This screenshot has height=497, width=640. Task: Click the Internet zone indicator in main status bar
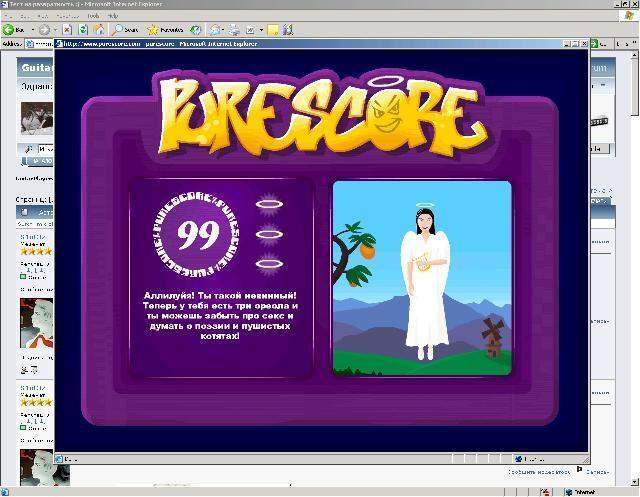580,492
